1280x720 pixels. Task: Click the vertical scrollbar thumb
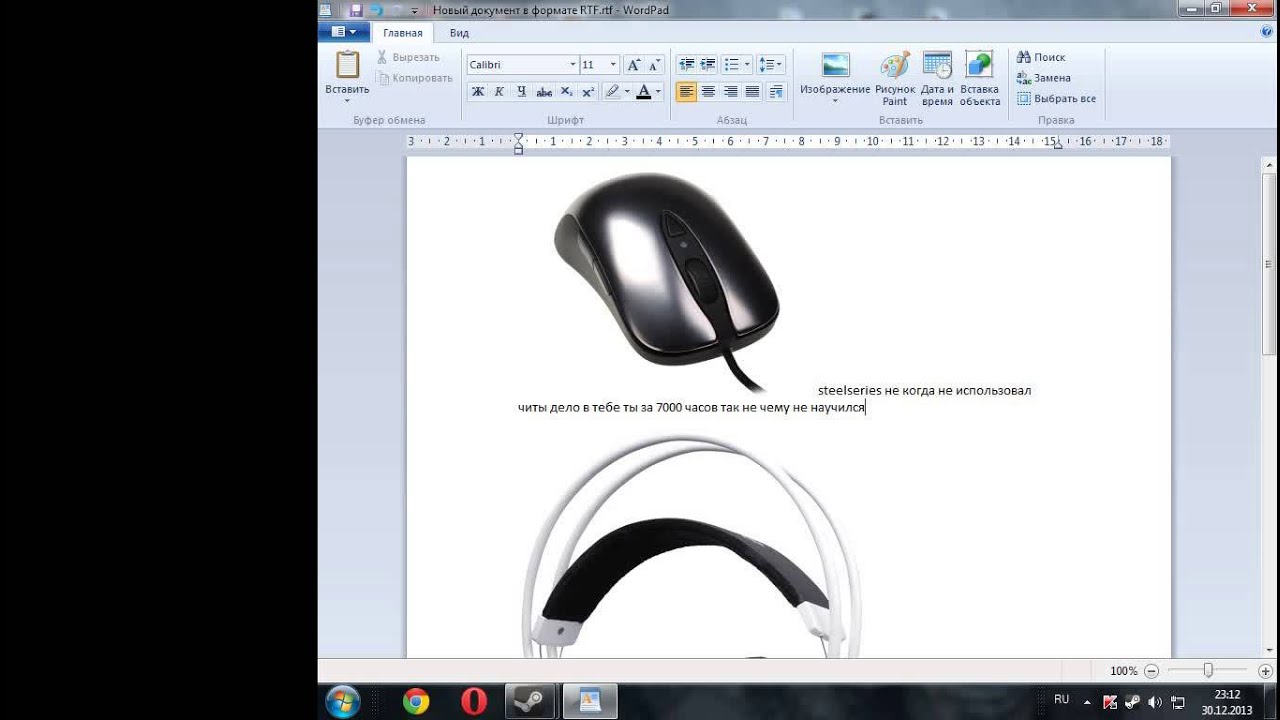click(x=1269, y=264)
